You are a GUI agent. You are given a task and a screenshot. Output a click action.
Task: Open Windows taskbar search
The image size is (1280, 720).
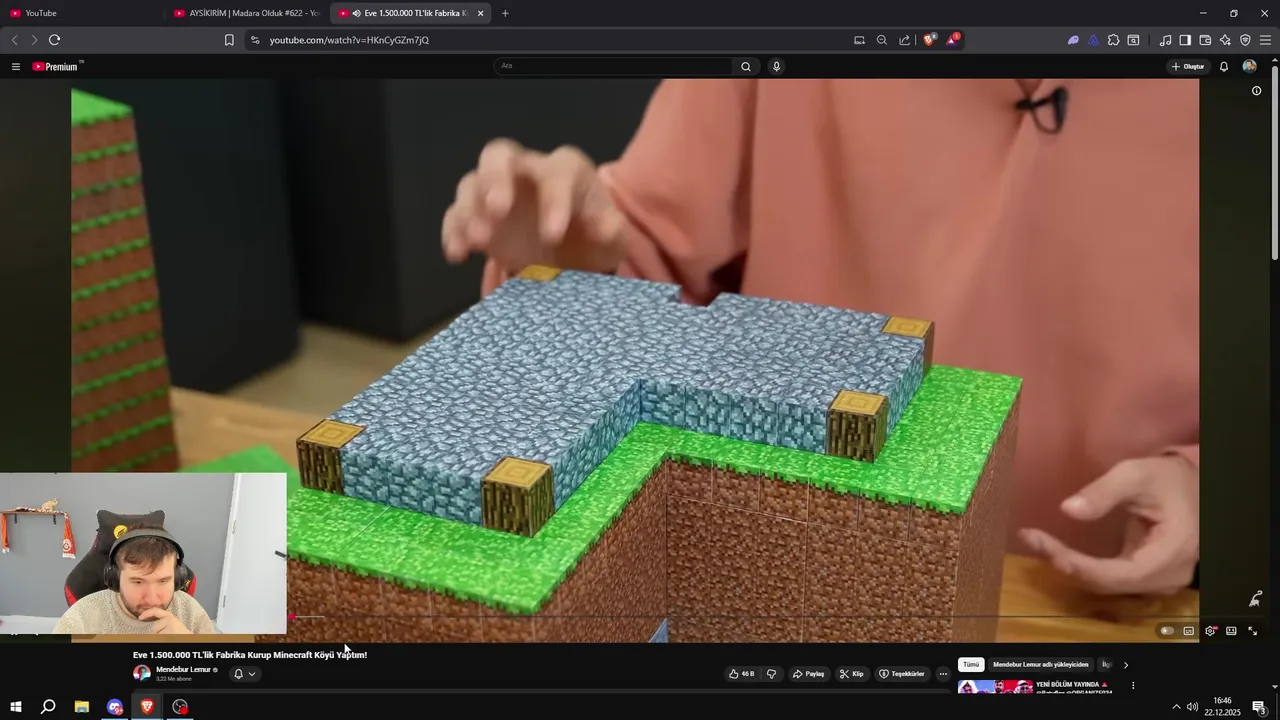click(x=48, y=707)
